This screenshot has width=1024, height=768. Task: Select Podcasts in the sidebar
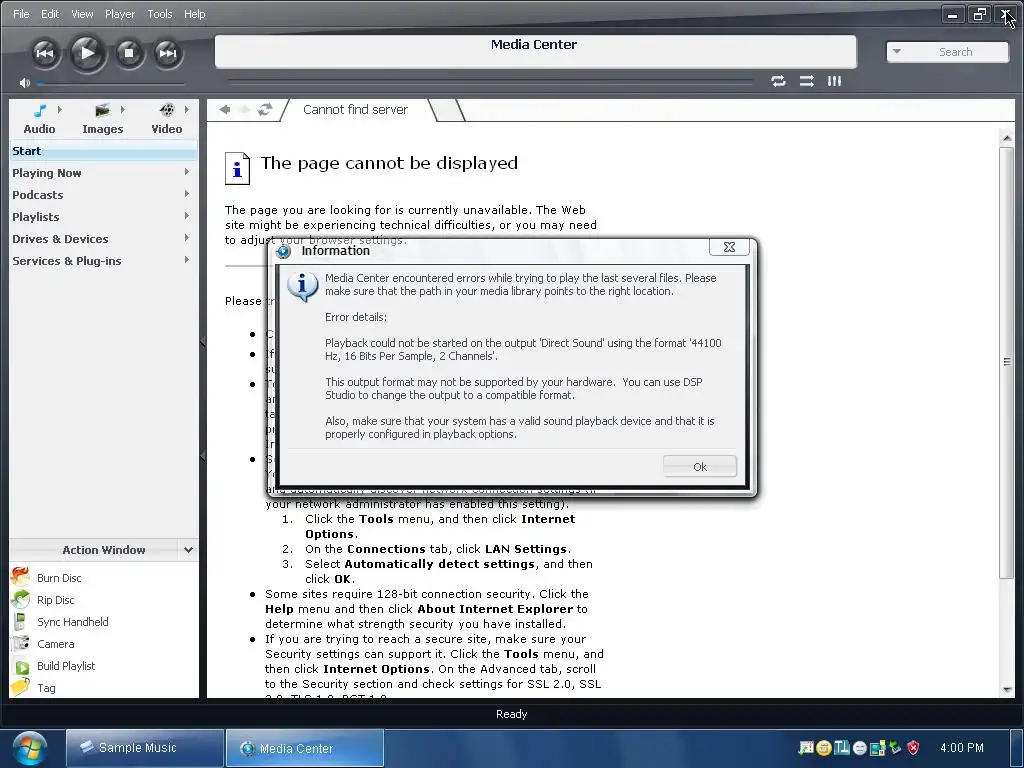click(x=37, y=195)
